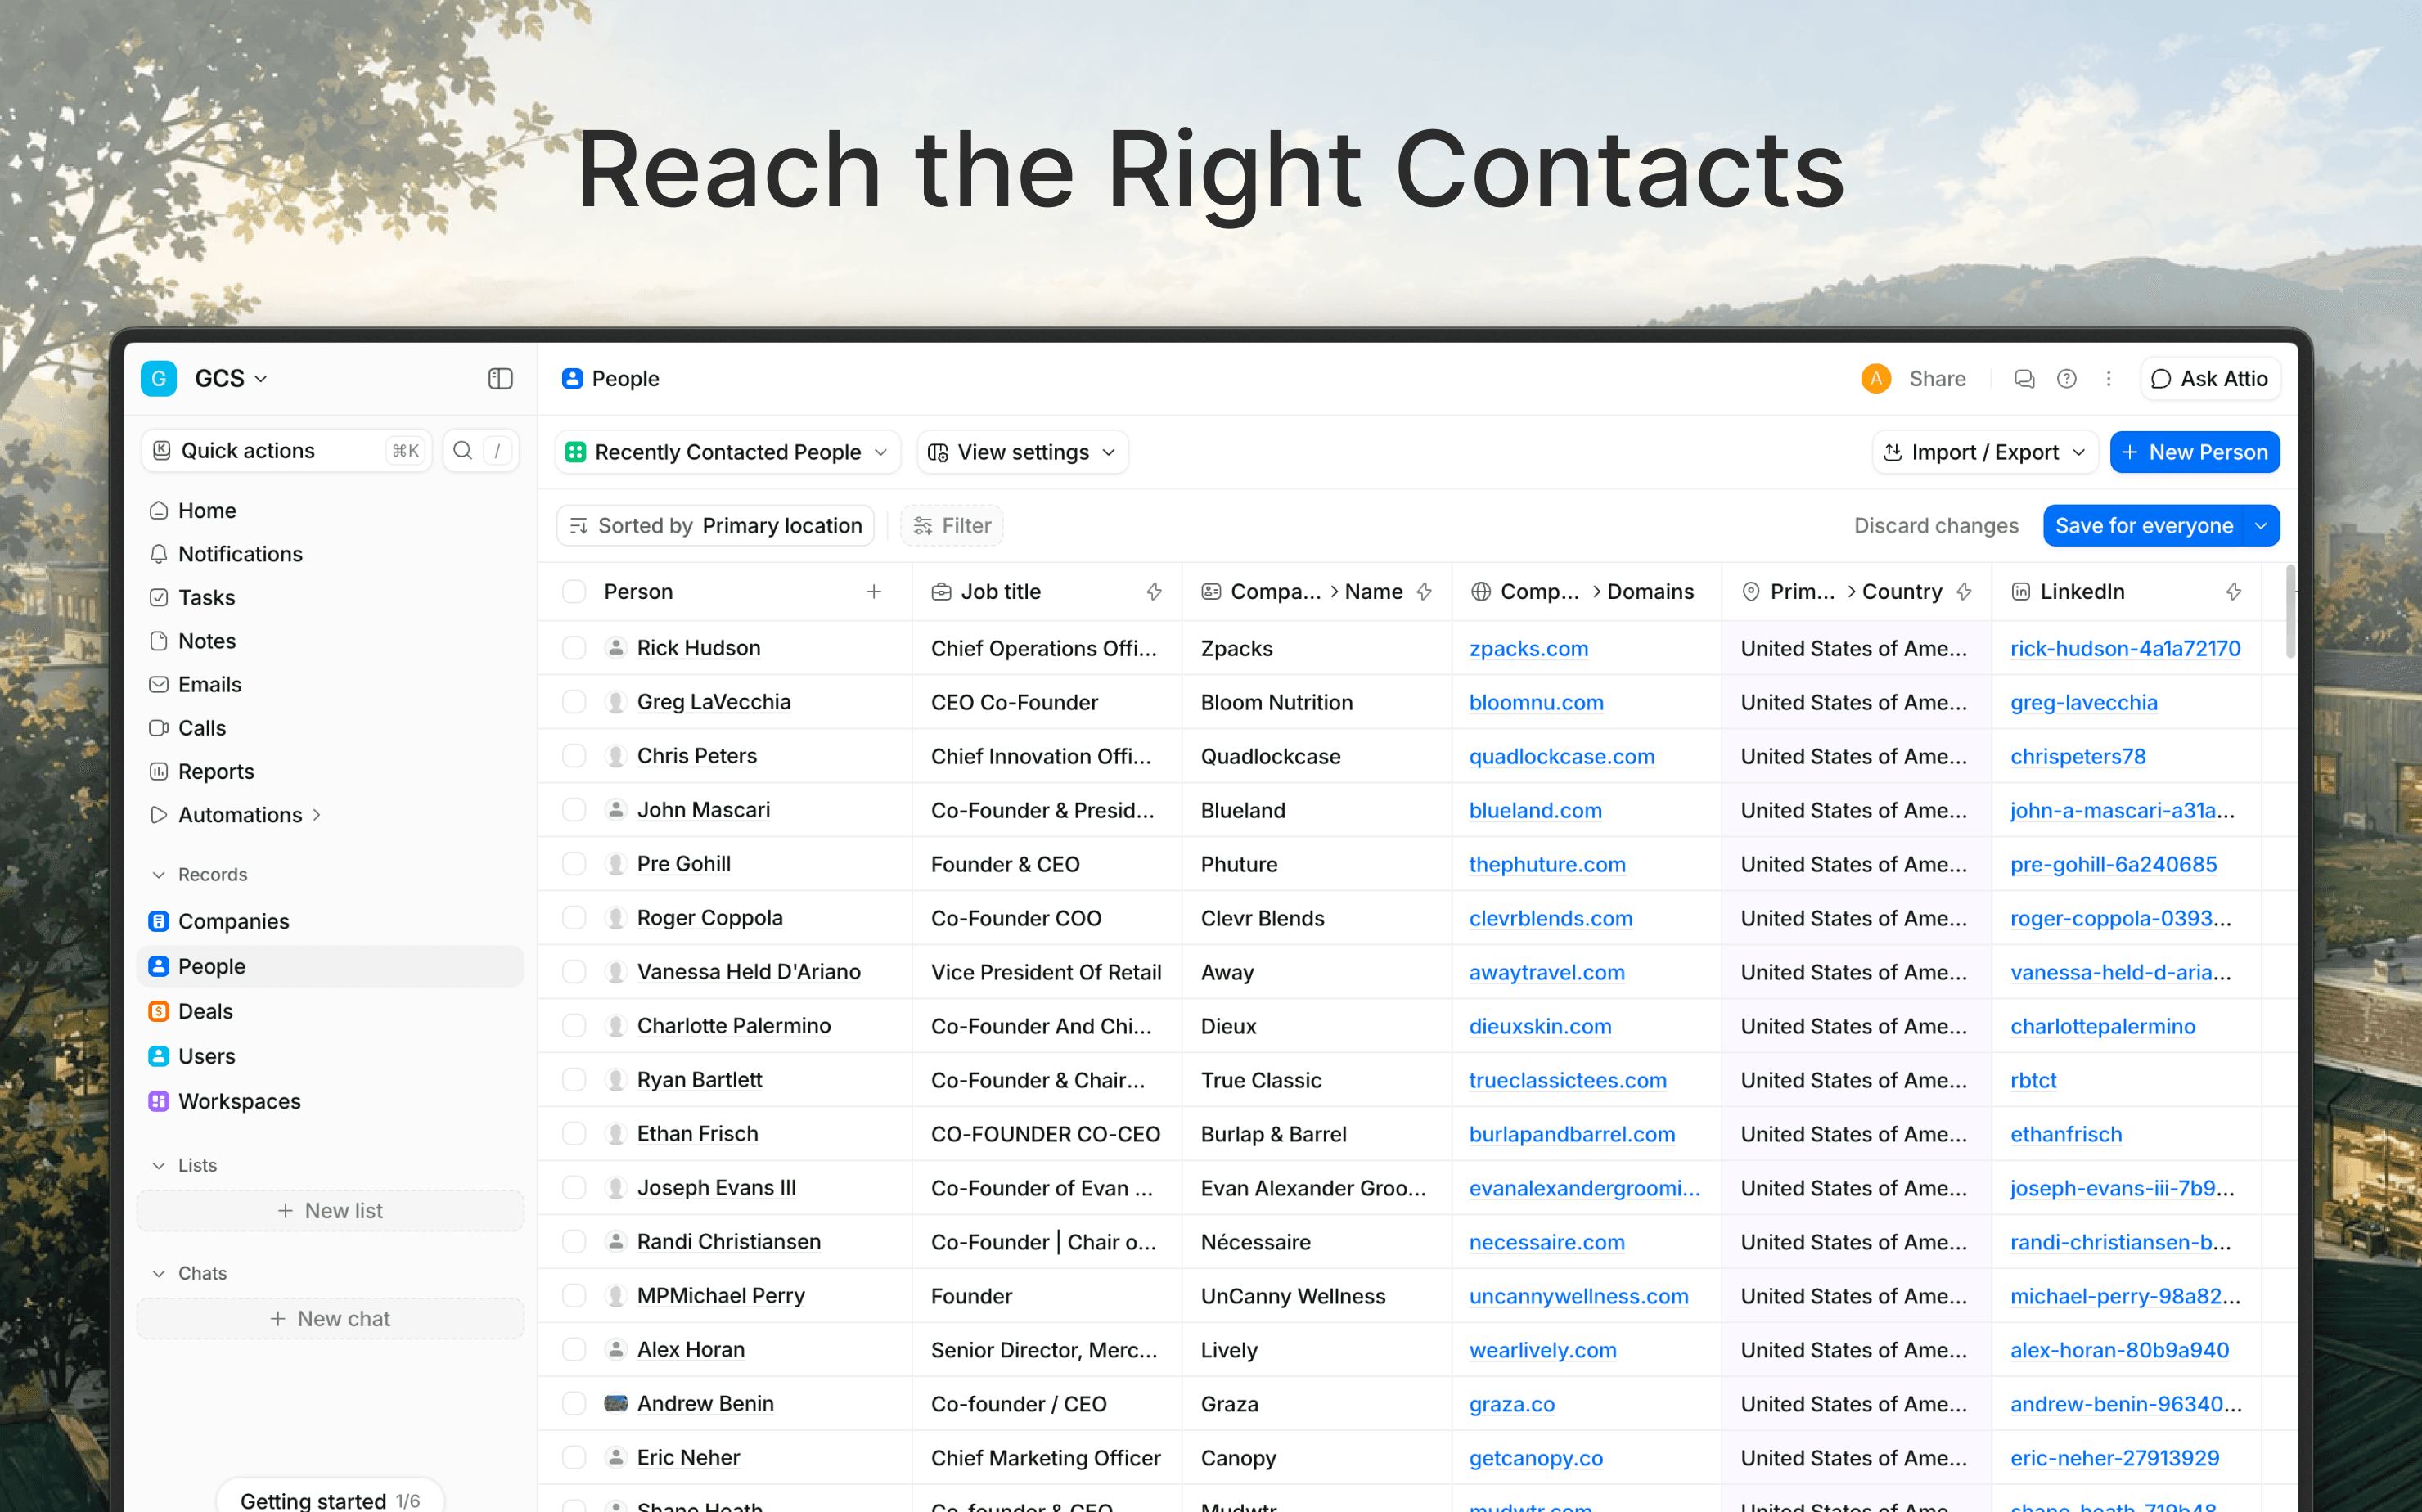Open the zpacks.com domain link

1528,648
